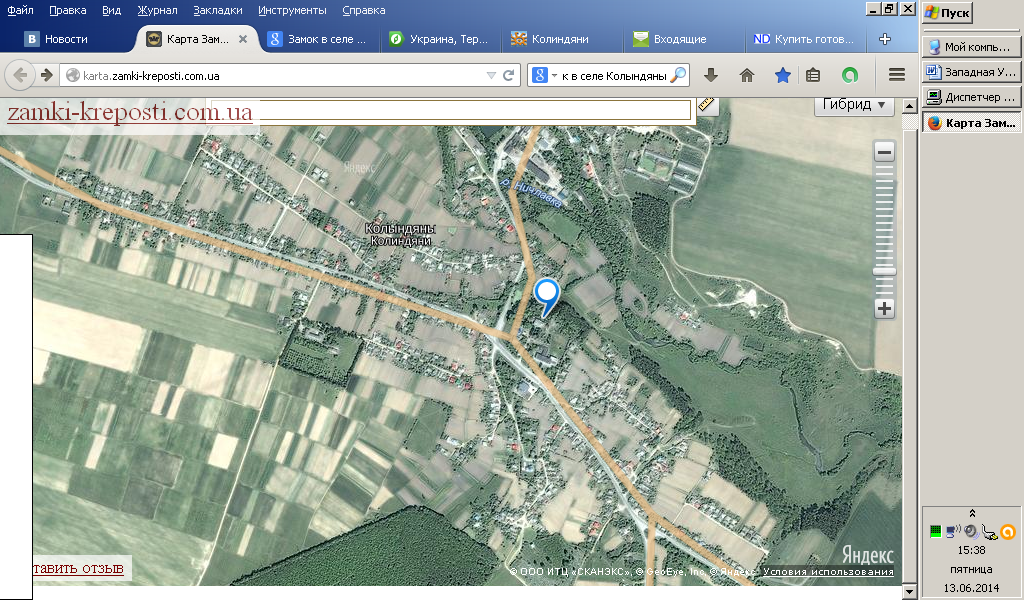
Task: Open the URL history dropdown arrow
Action: click(x=491, y=76)
